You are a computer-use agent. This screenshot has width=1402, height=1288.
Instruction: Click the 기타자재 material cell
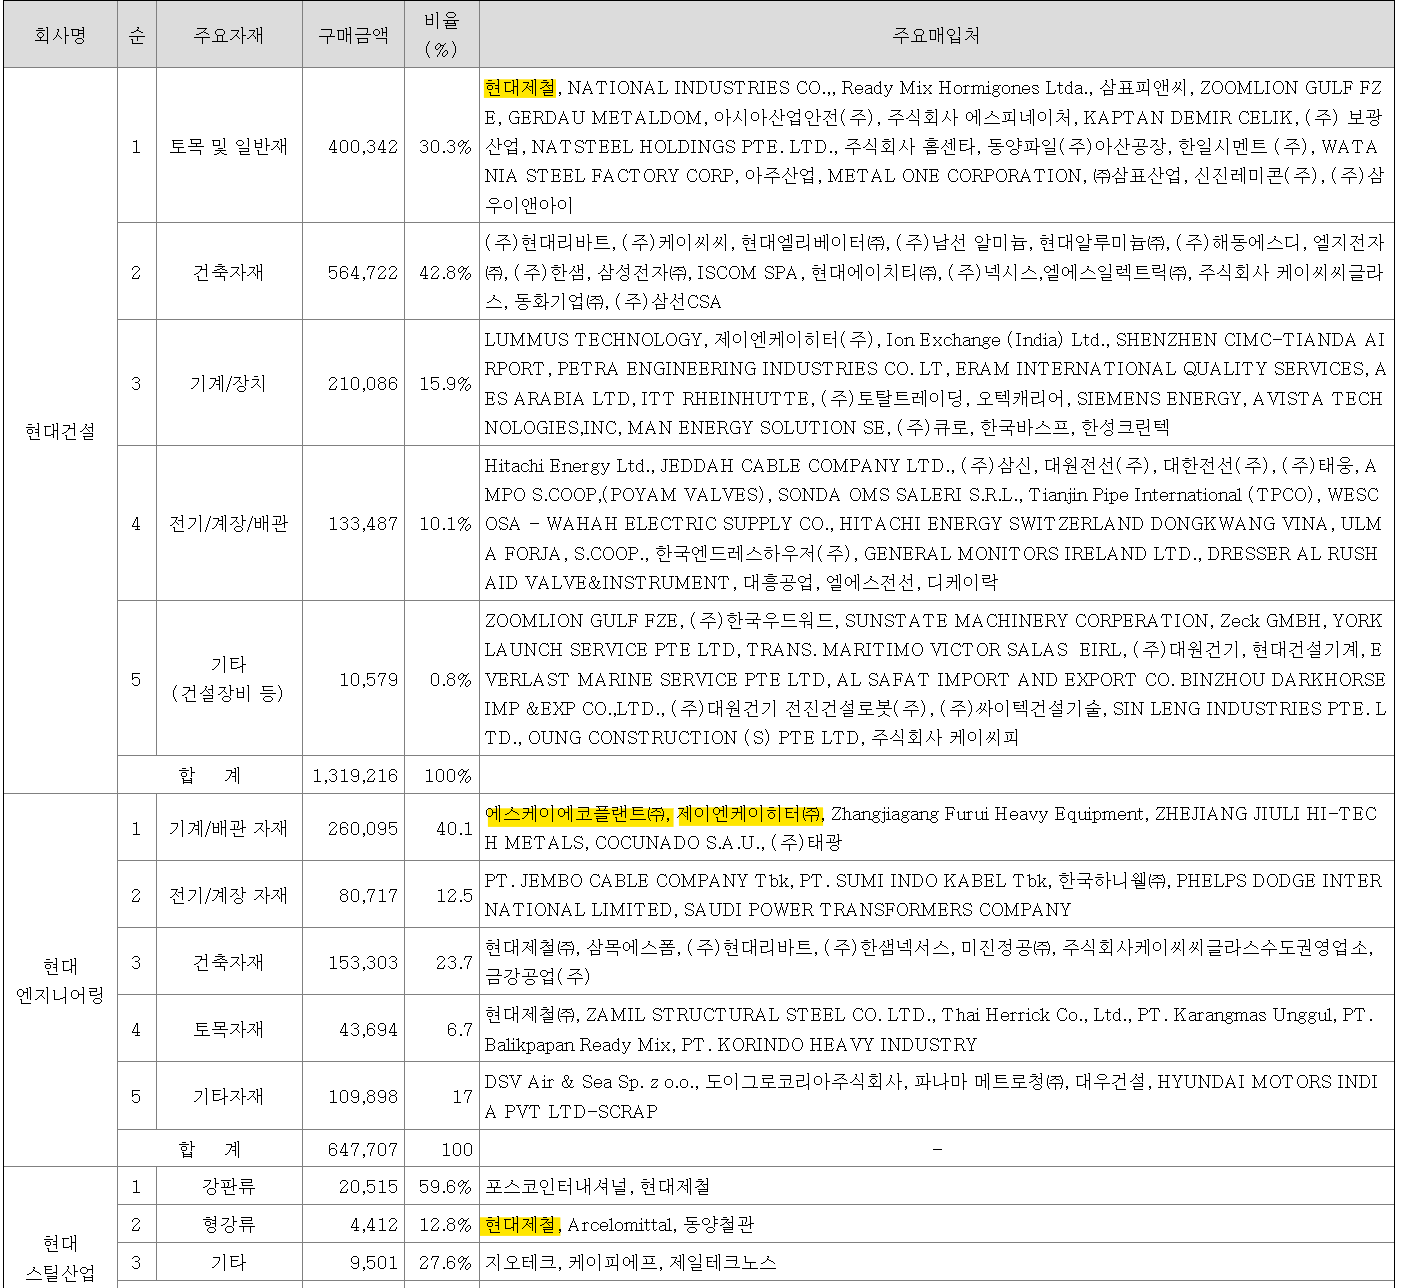click(229, 1096)
